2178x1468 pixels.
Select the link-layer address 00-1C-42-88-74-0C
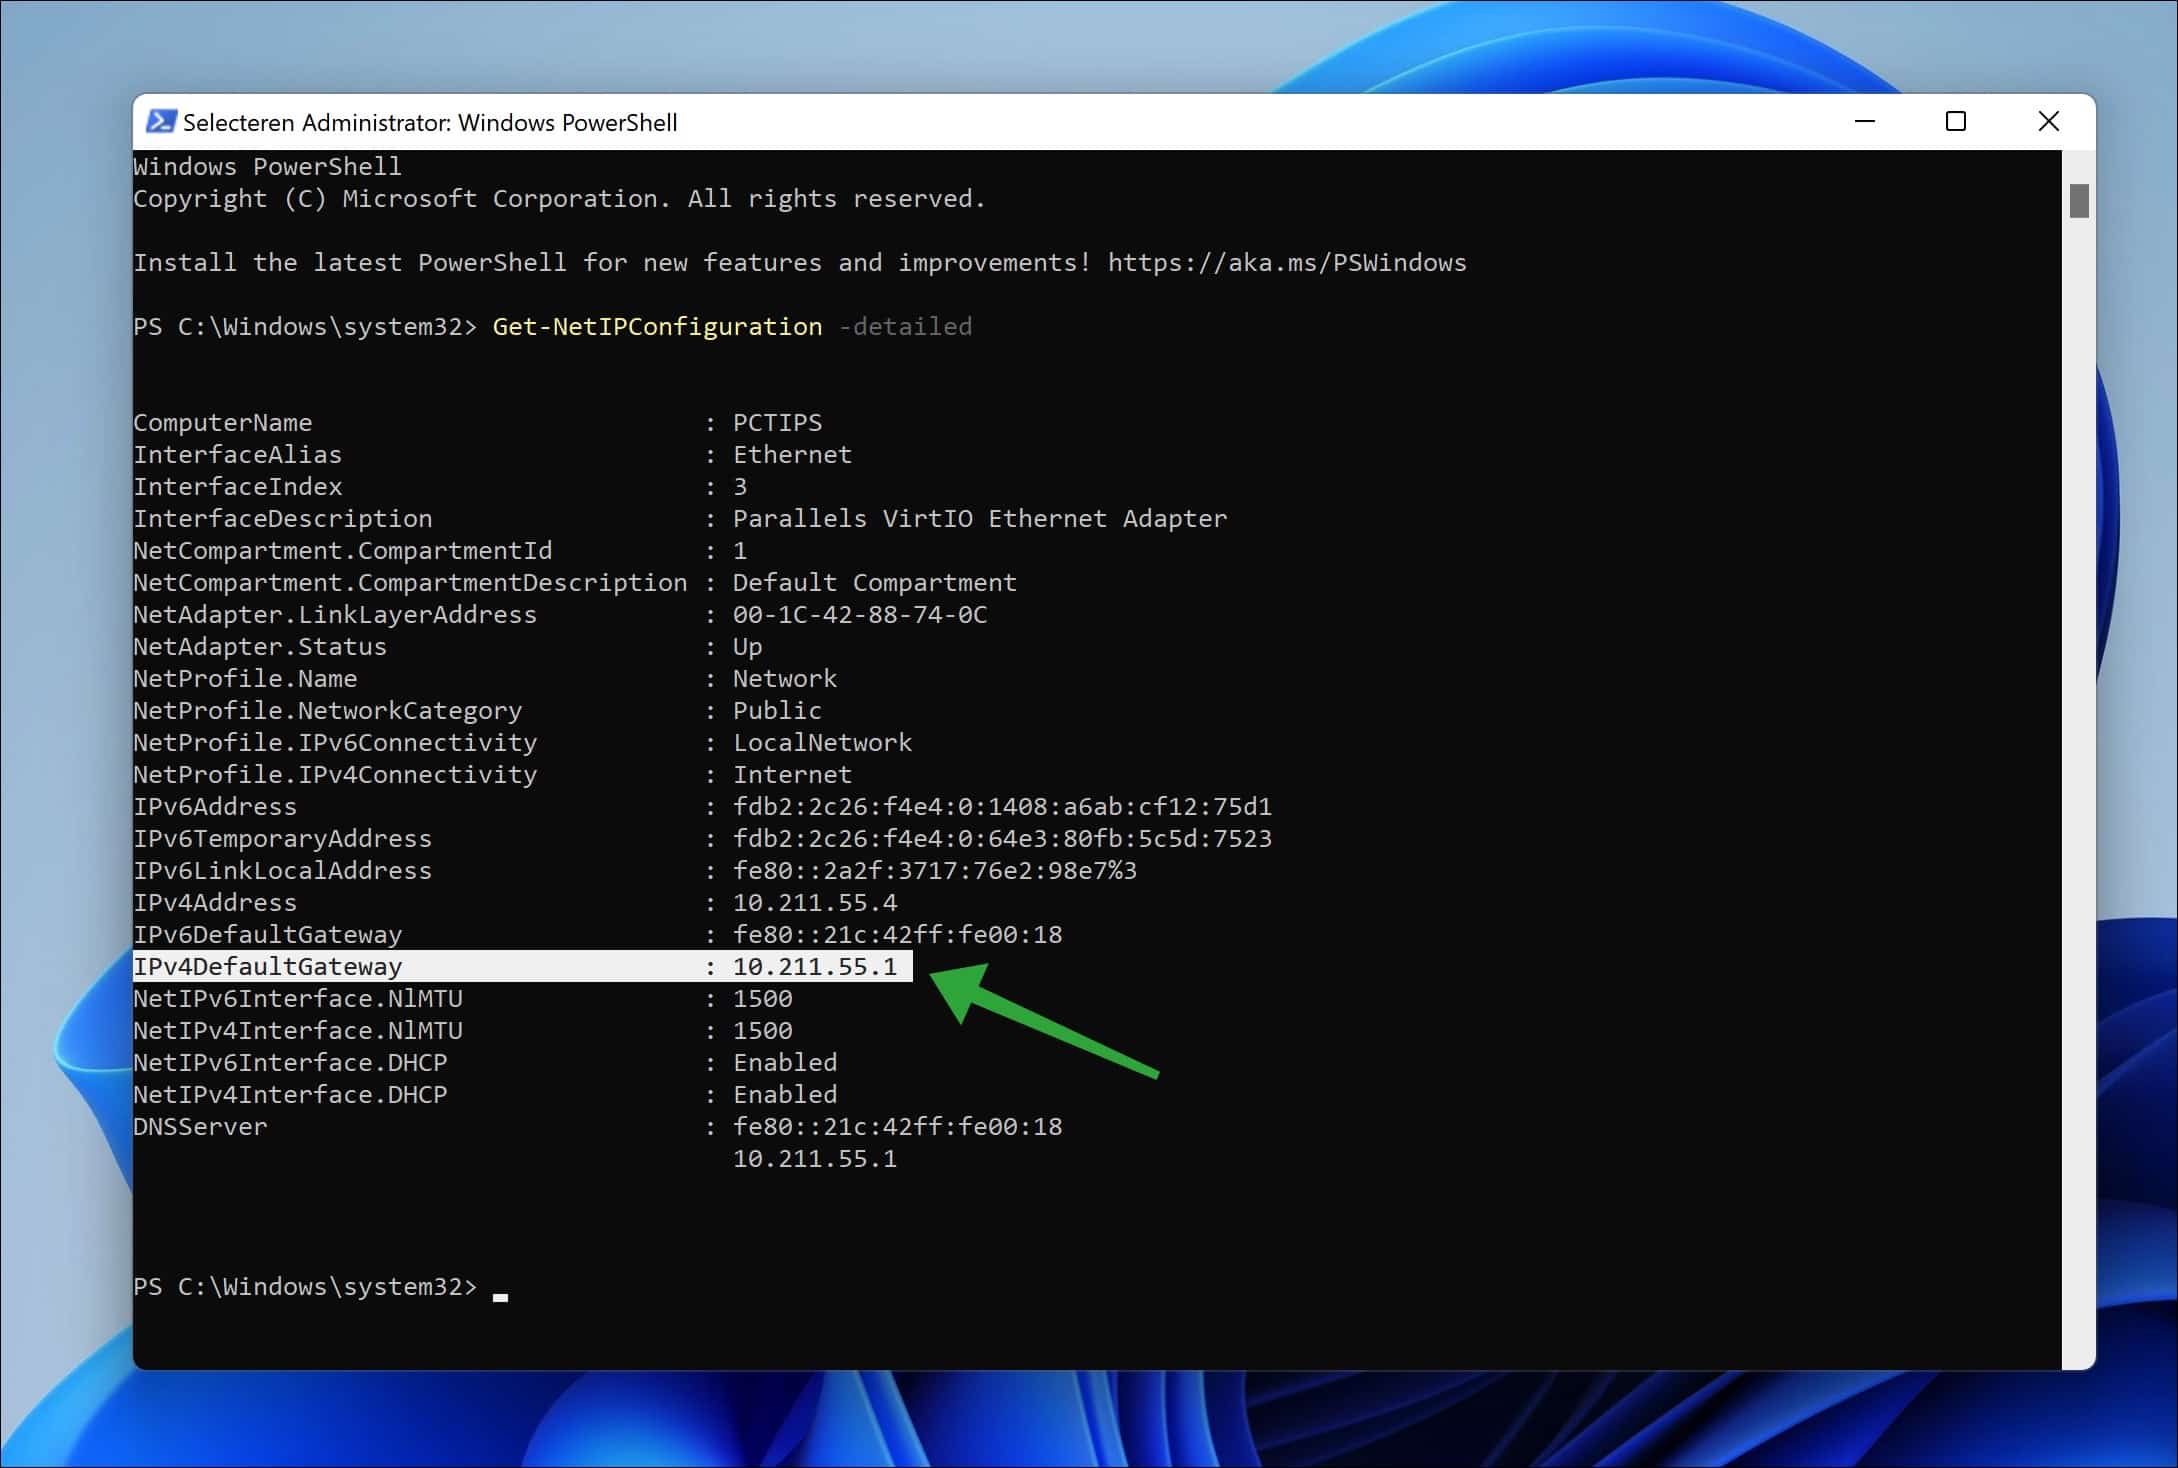pos(860,614)
